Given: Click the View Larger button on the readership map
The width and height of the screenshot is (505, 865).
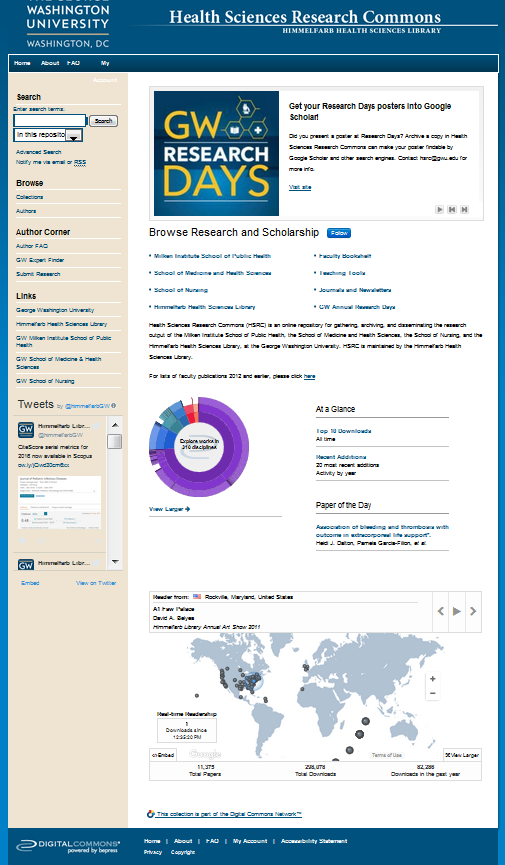Looking at the screenshot, I should point(463,755).
